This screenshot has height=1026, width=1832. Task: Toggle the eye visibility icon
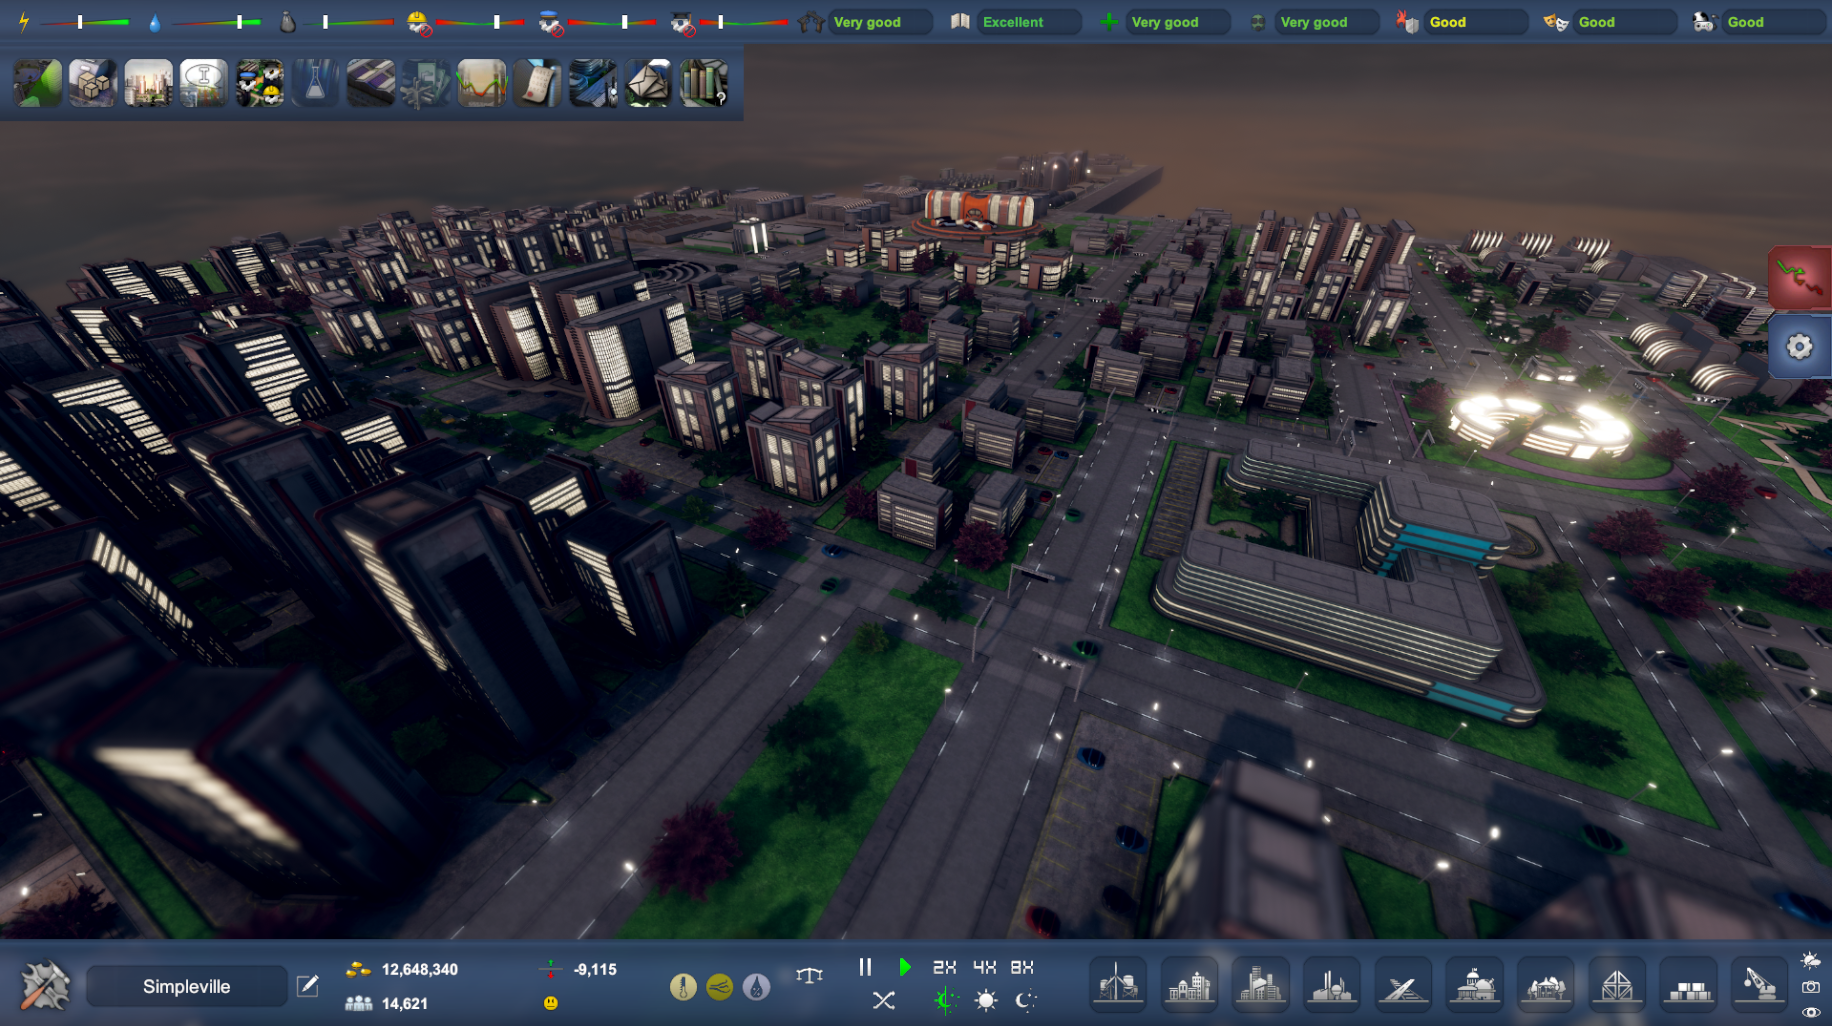tap(1811, 1012)
